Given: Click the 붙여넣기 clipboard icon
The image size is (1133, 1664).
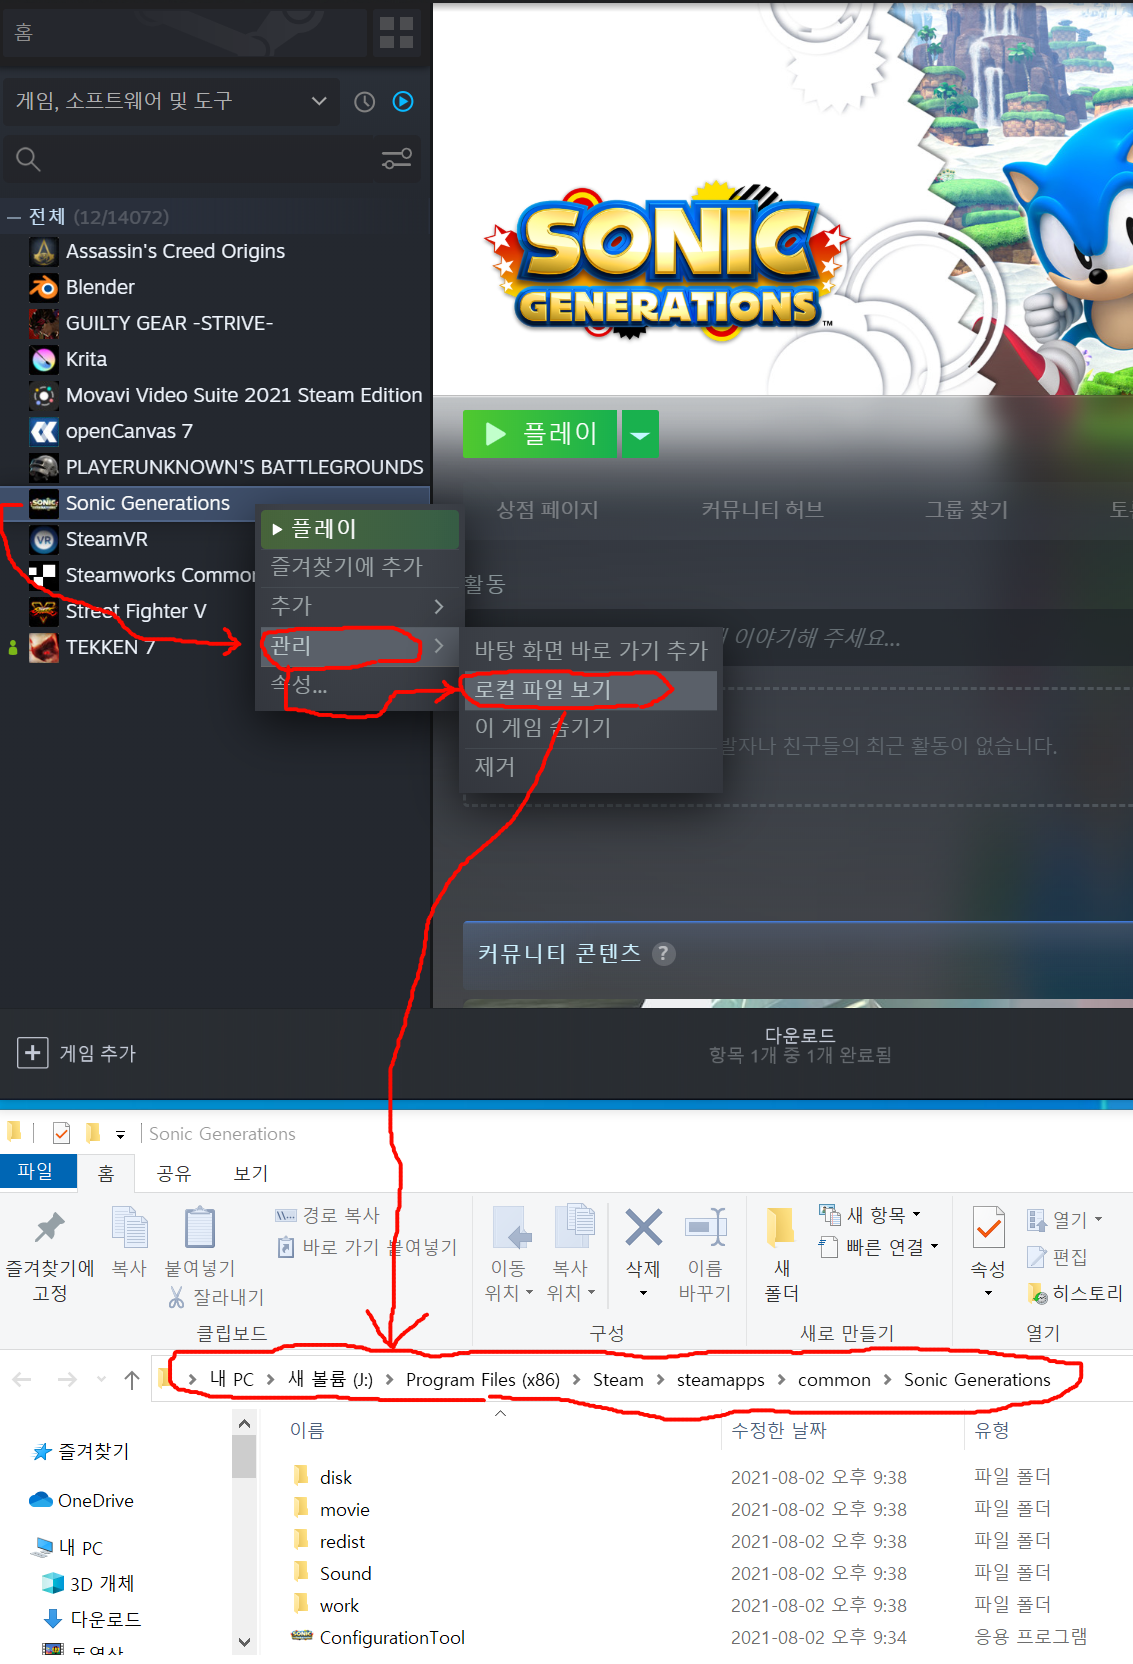Looking at the screenshot, I should (200, 1227).
